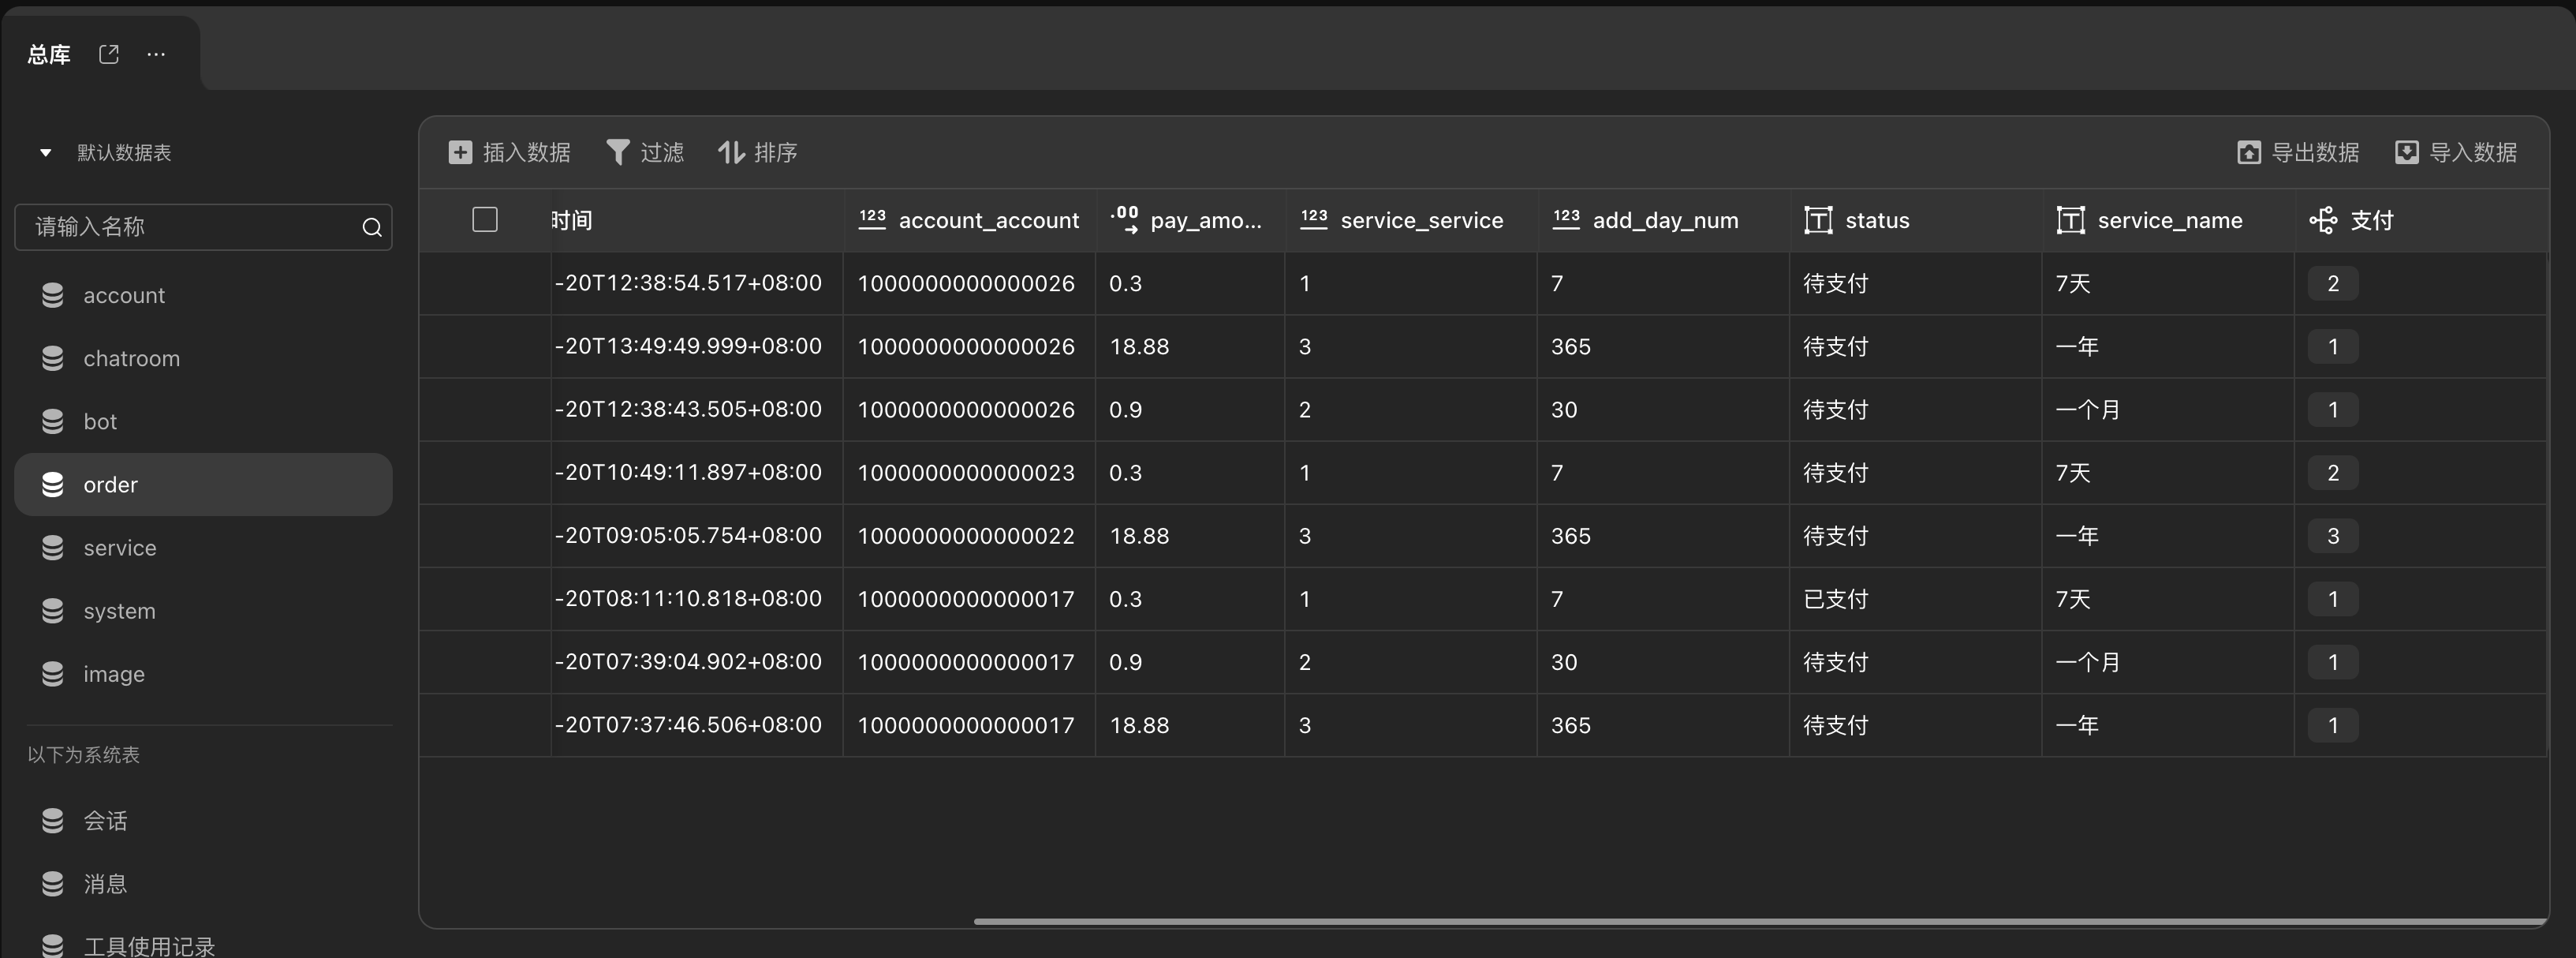Open the bot table

pos(203,421)
